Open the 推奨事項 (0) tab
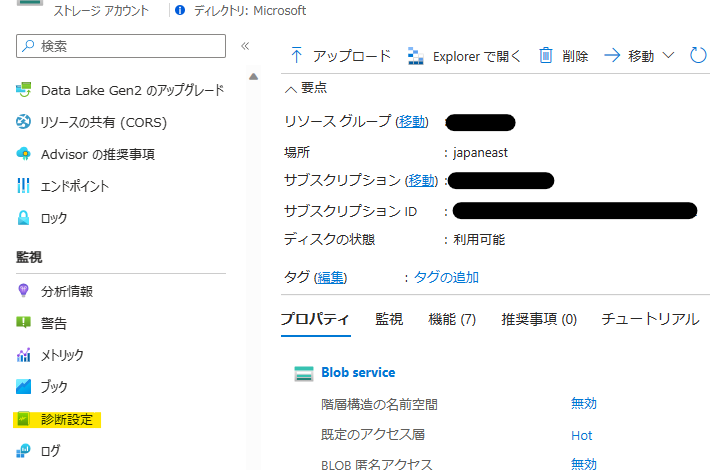Image resolution: width=710 pixels, height=470 pixels. (x=539, y=319)
